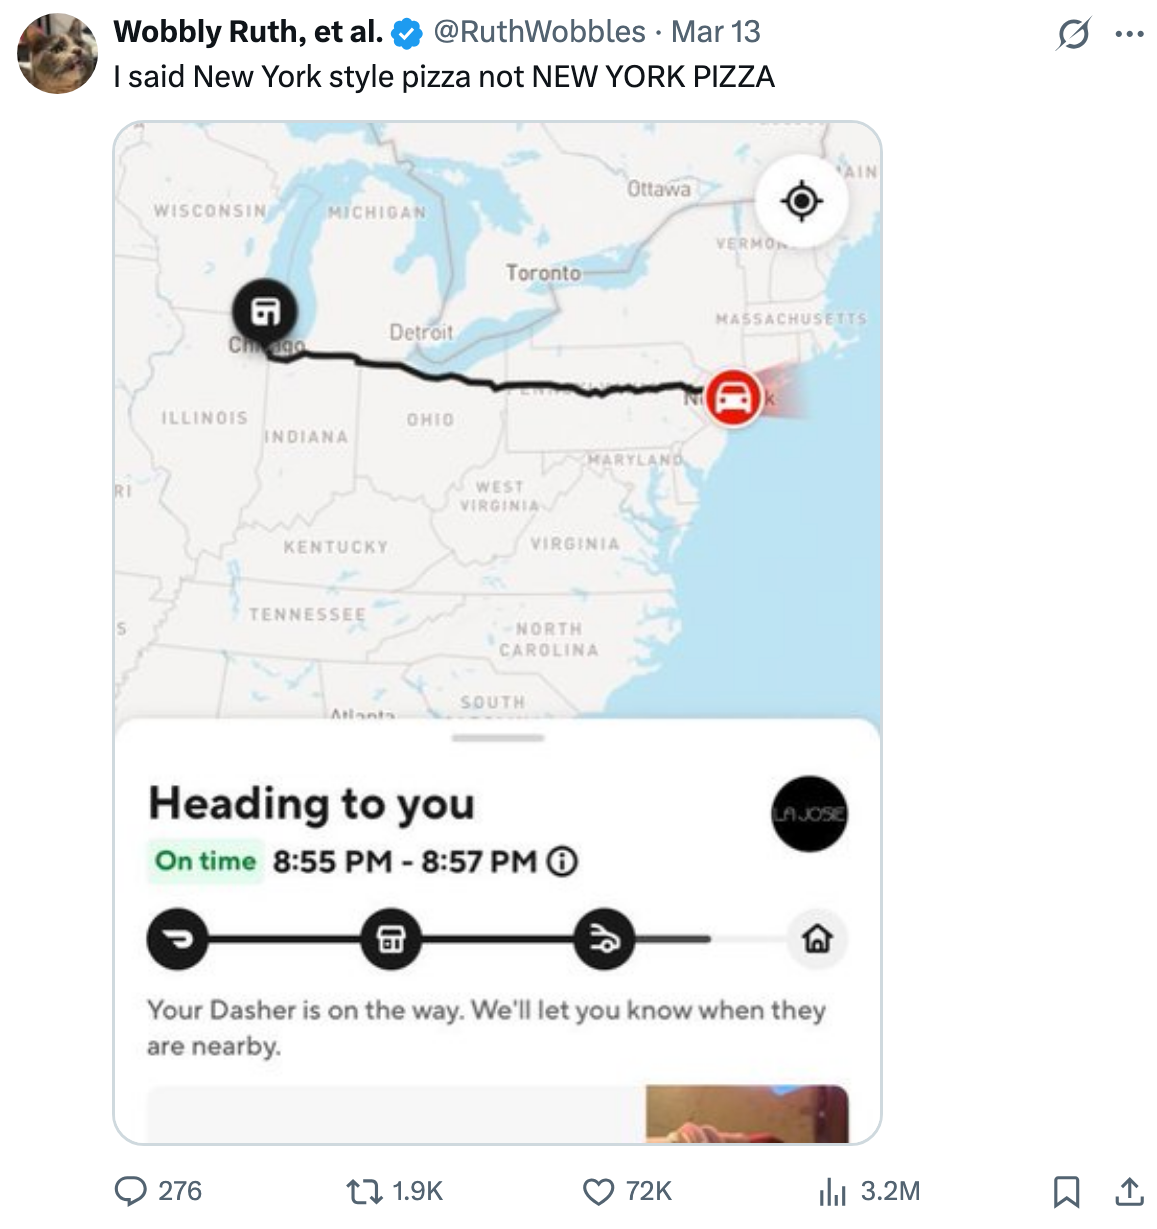
Task: Click the store marker on the map
Action: point(265,311)
